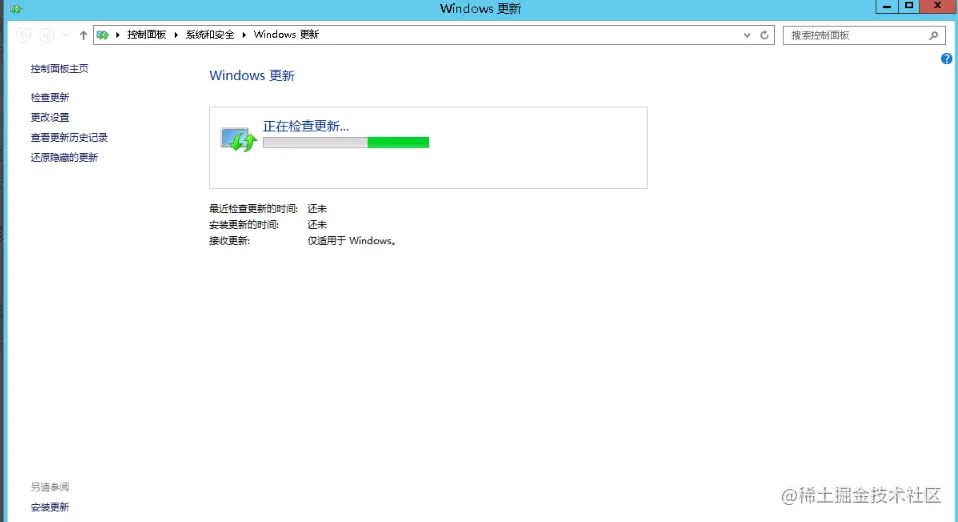This screenshot has height=522, width=958.
Task: Open 查看更新历史记录 link
Action: [69, 138]
